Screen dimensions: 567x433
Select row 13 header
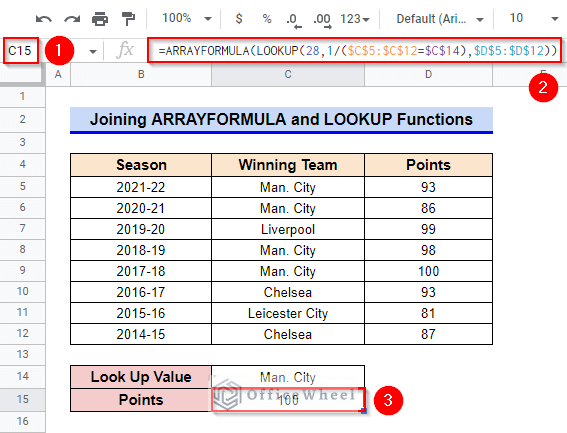[x=22, y=354]
